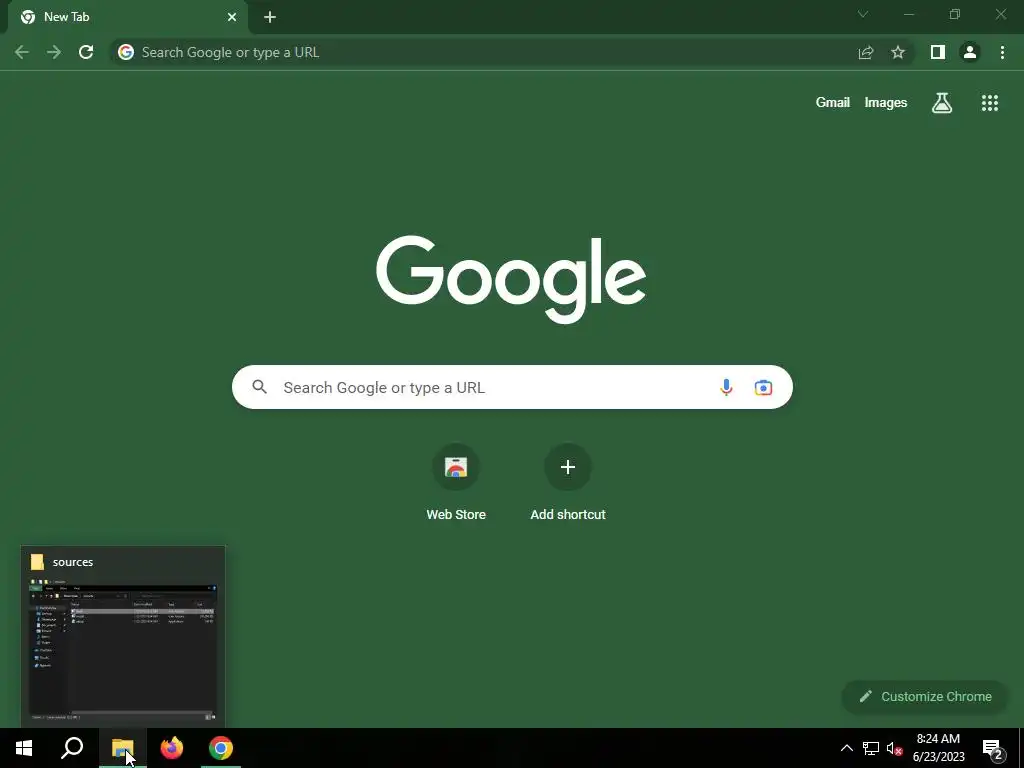Screen dimensions: 1024x768
Task: Bookmark this tab with the star icon
Action: tap(898, 52)
